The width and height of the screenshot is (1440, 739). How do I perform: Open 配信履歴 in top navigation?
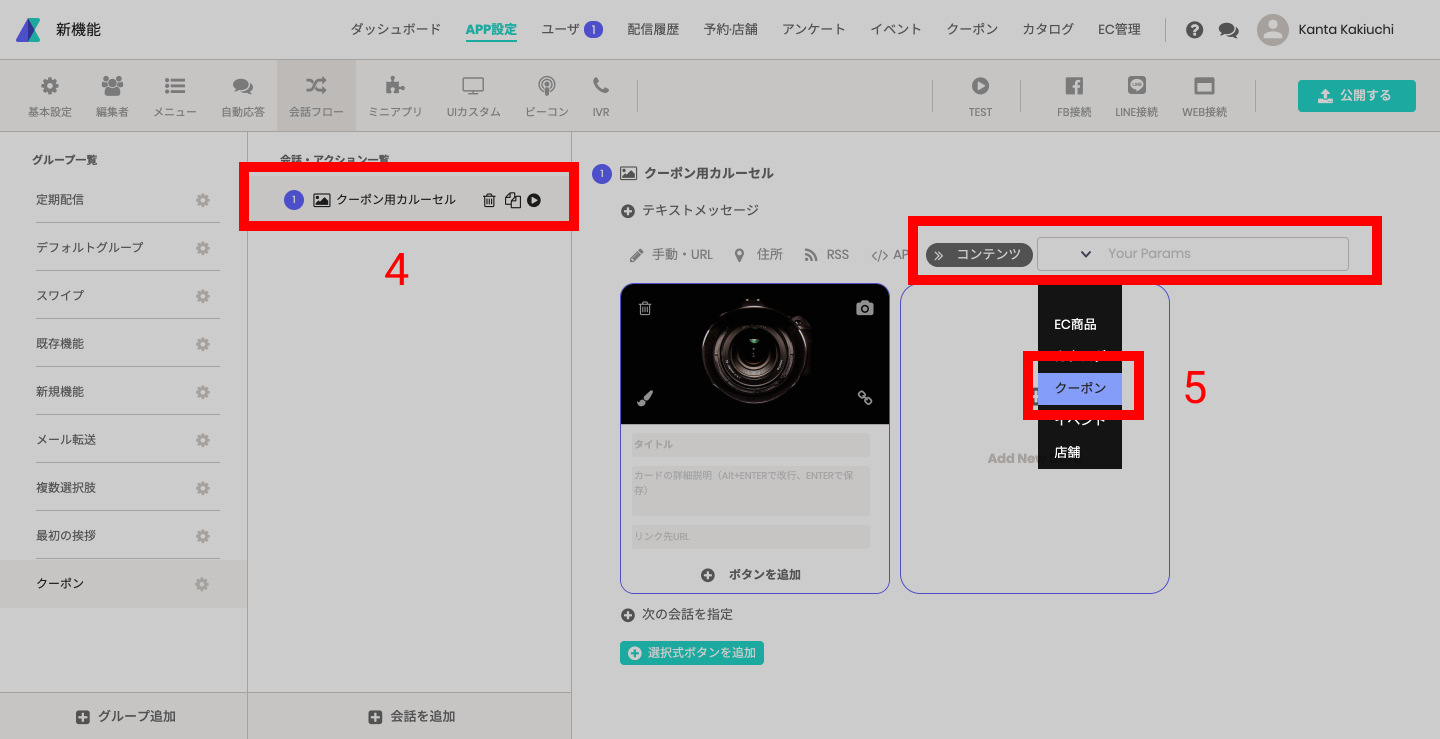[x=653, y=29]
